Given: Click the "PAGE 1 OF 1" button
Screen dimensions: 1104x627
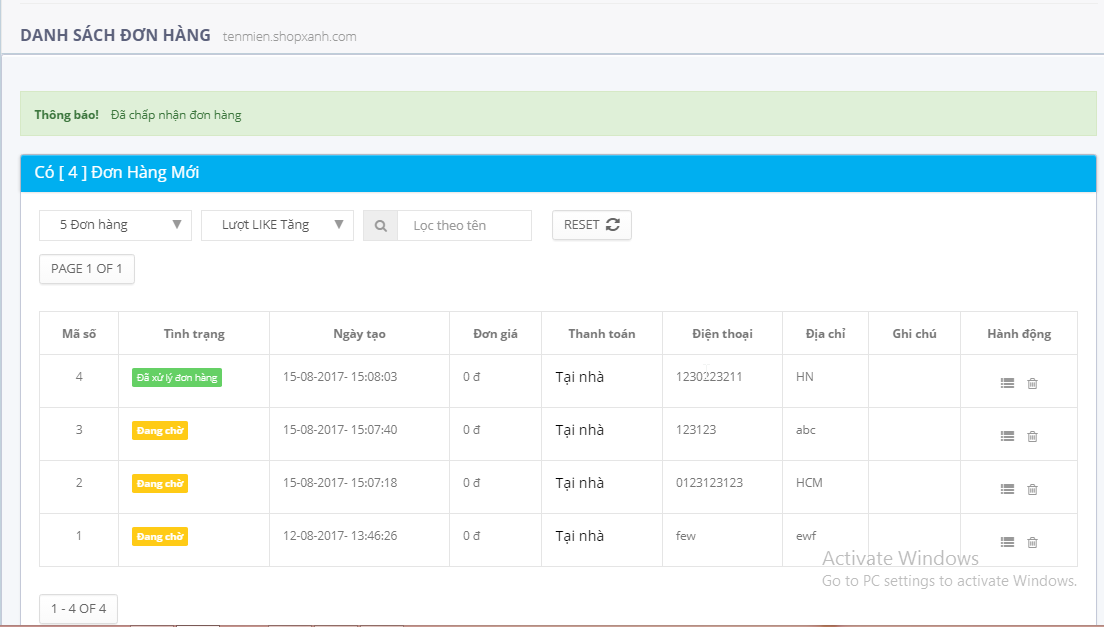Looking at the screenshot, I should pos(87,269).
